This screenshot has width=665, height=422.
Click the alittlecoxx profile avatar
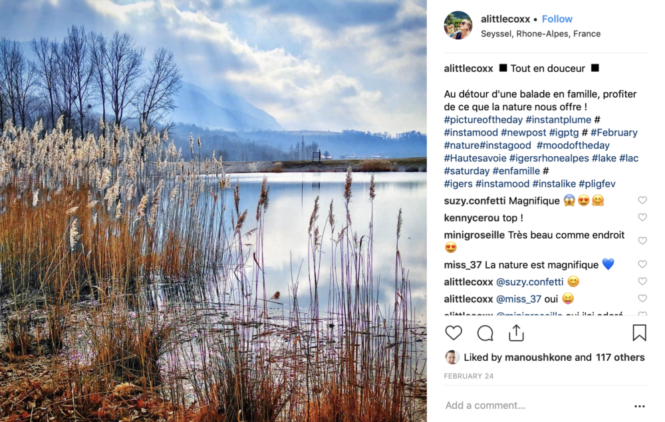pos(458,25)
